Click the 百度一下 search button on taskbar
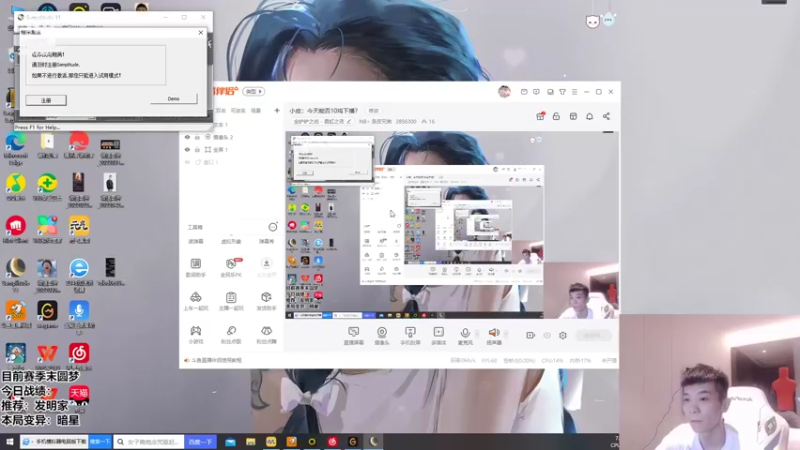This screenshot has height=450, width=800. 200,442
